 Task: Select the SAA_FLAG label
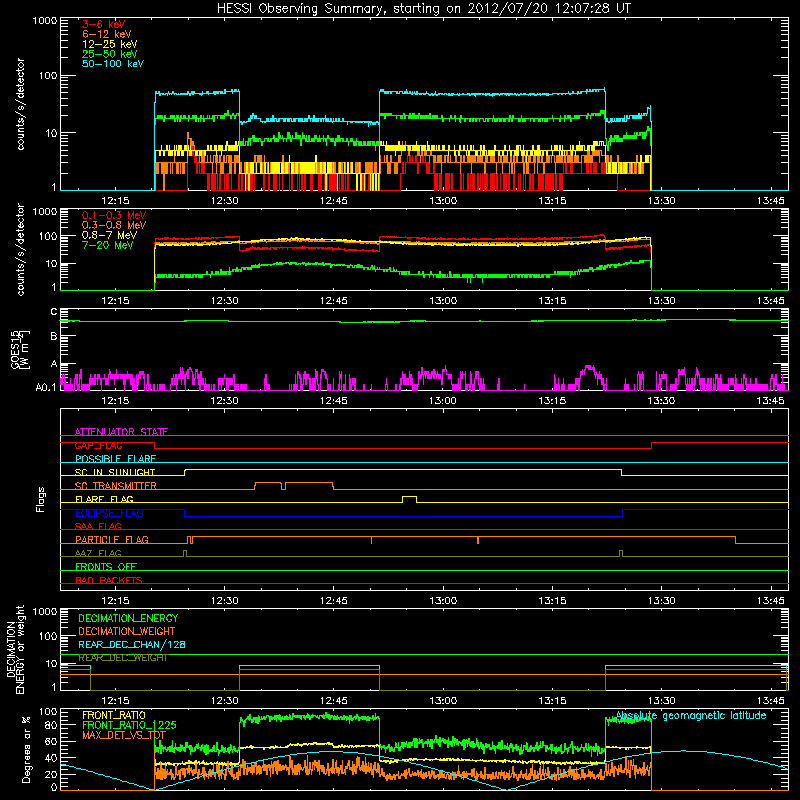tap(98, 526)
